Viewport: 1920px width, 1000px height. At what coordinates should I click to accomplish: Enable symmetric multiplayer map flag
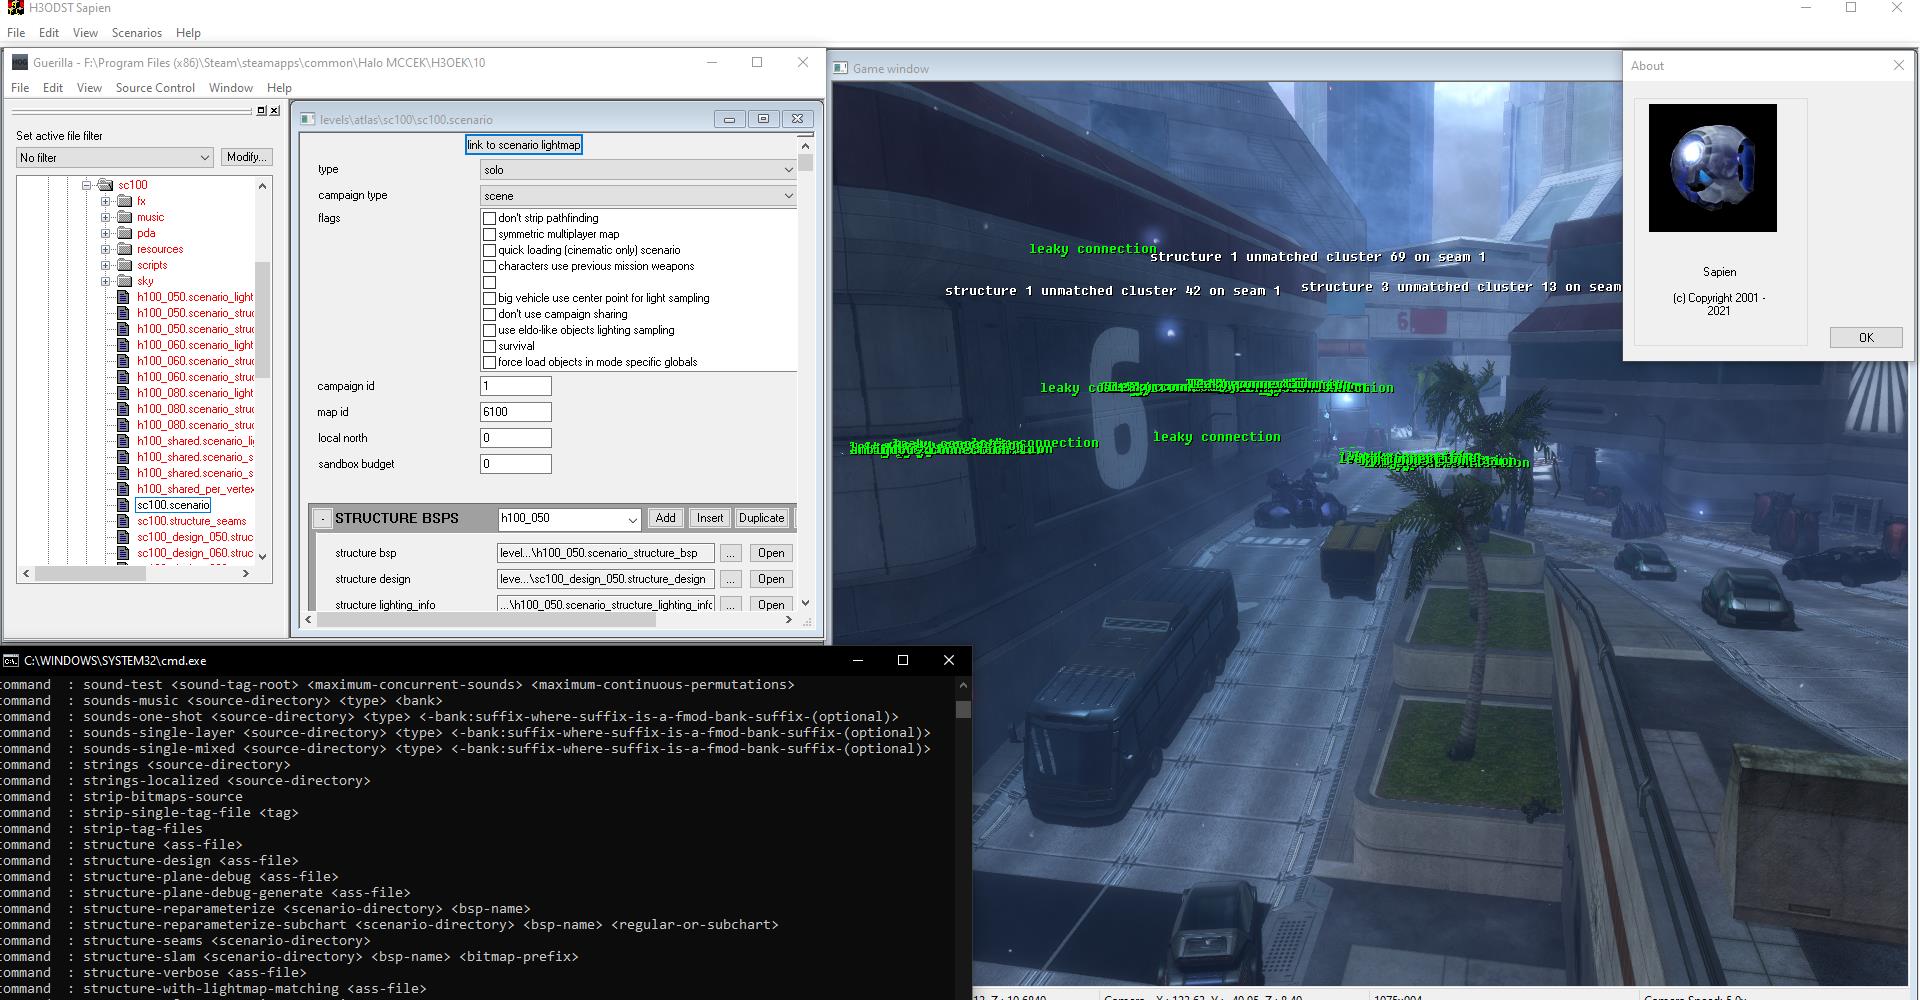490,234
